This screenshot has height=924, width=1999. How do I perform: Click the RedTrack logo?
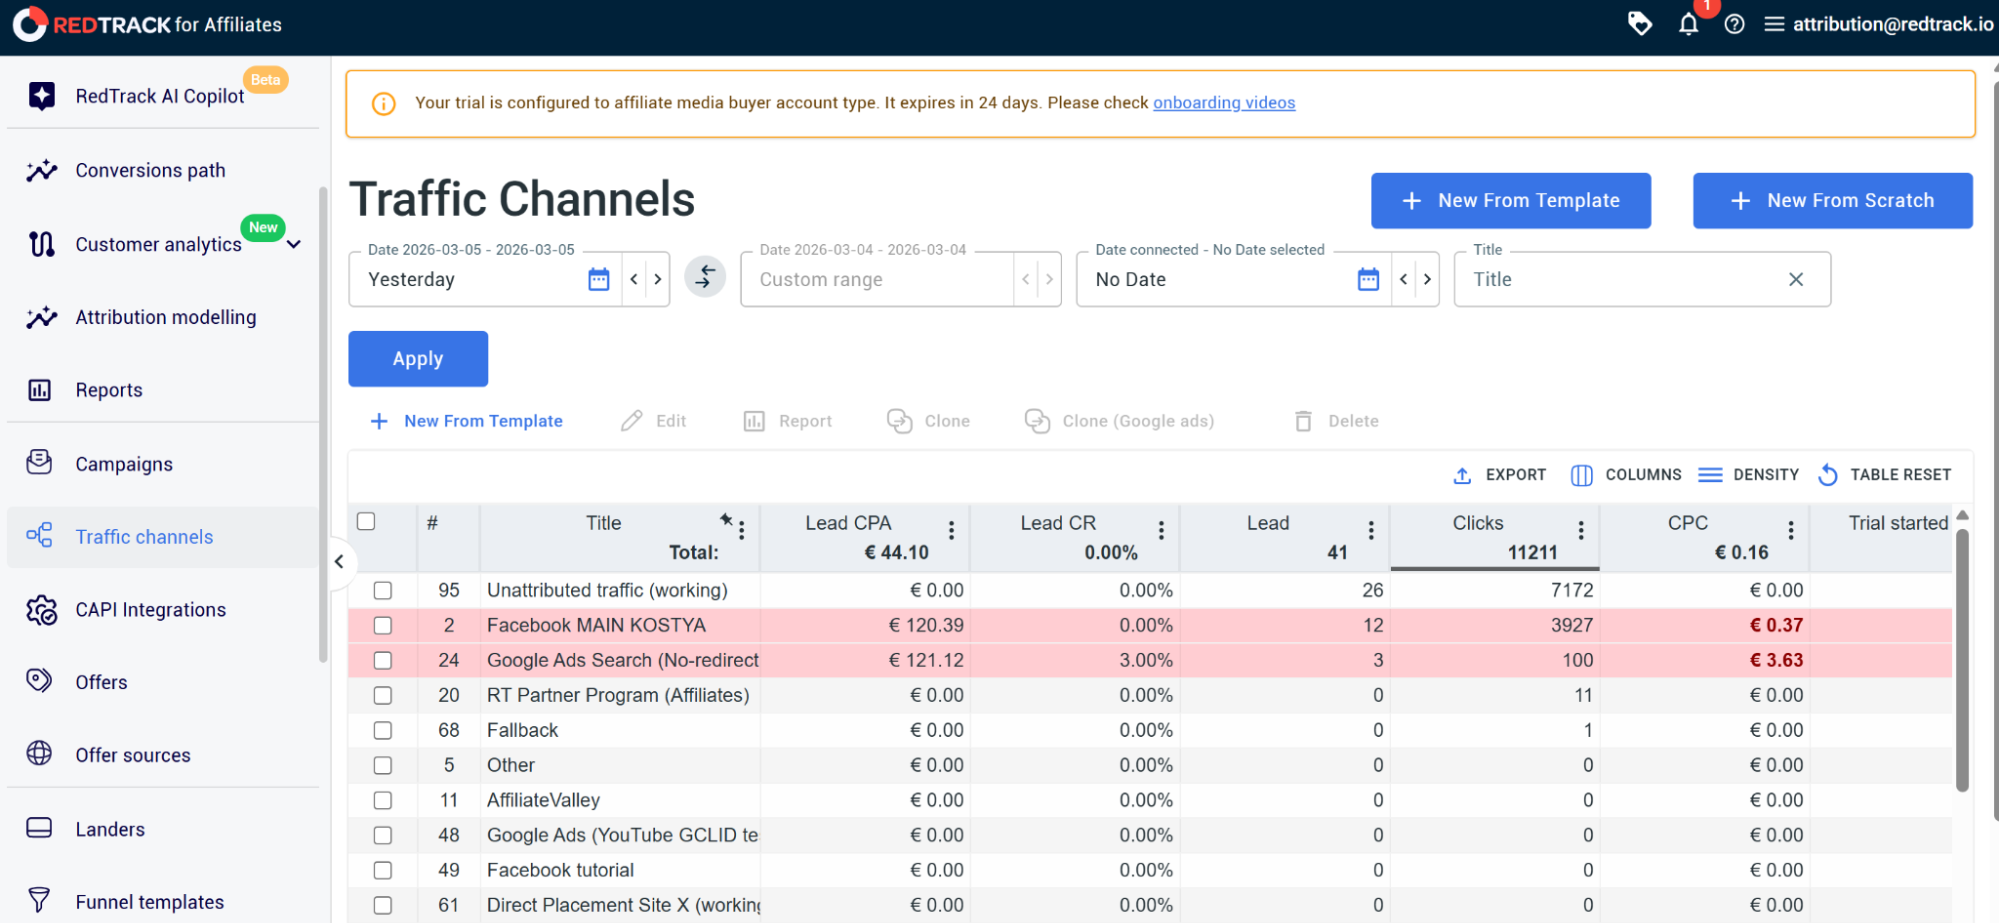(147, 24)
